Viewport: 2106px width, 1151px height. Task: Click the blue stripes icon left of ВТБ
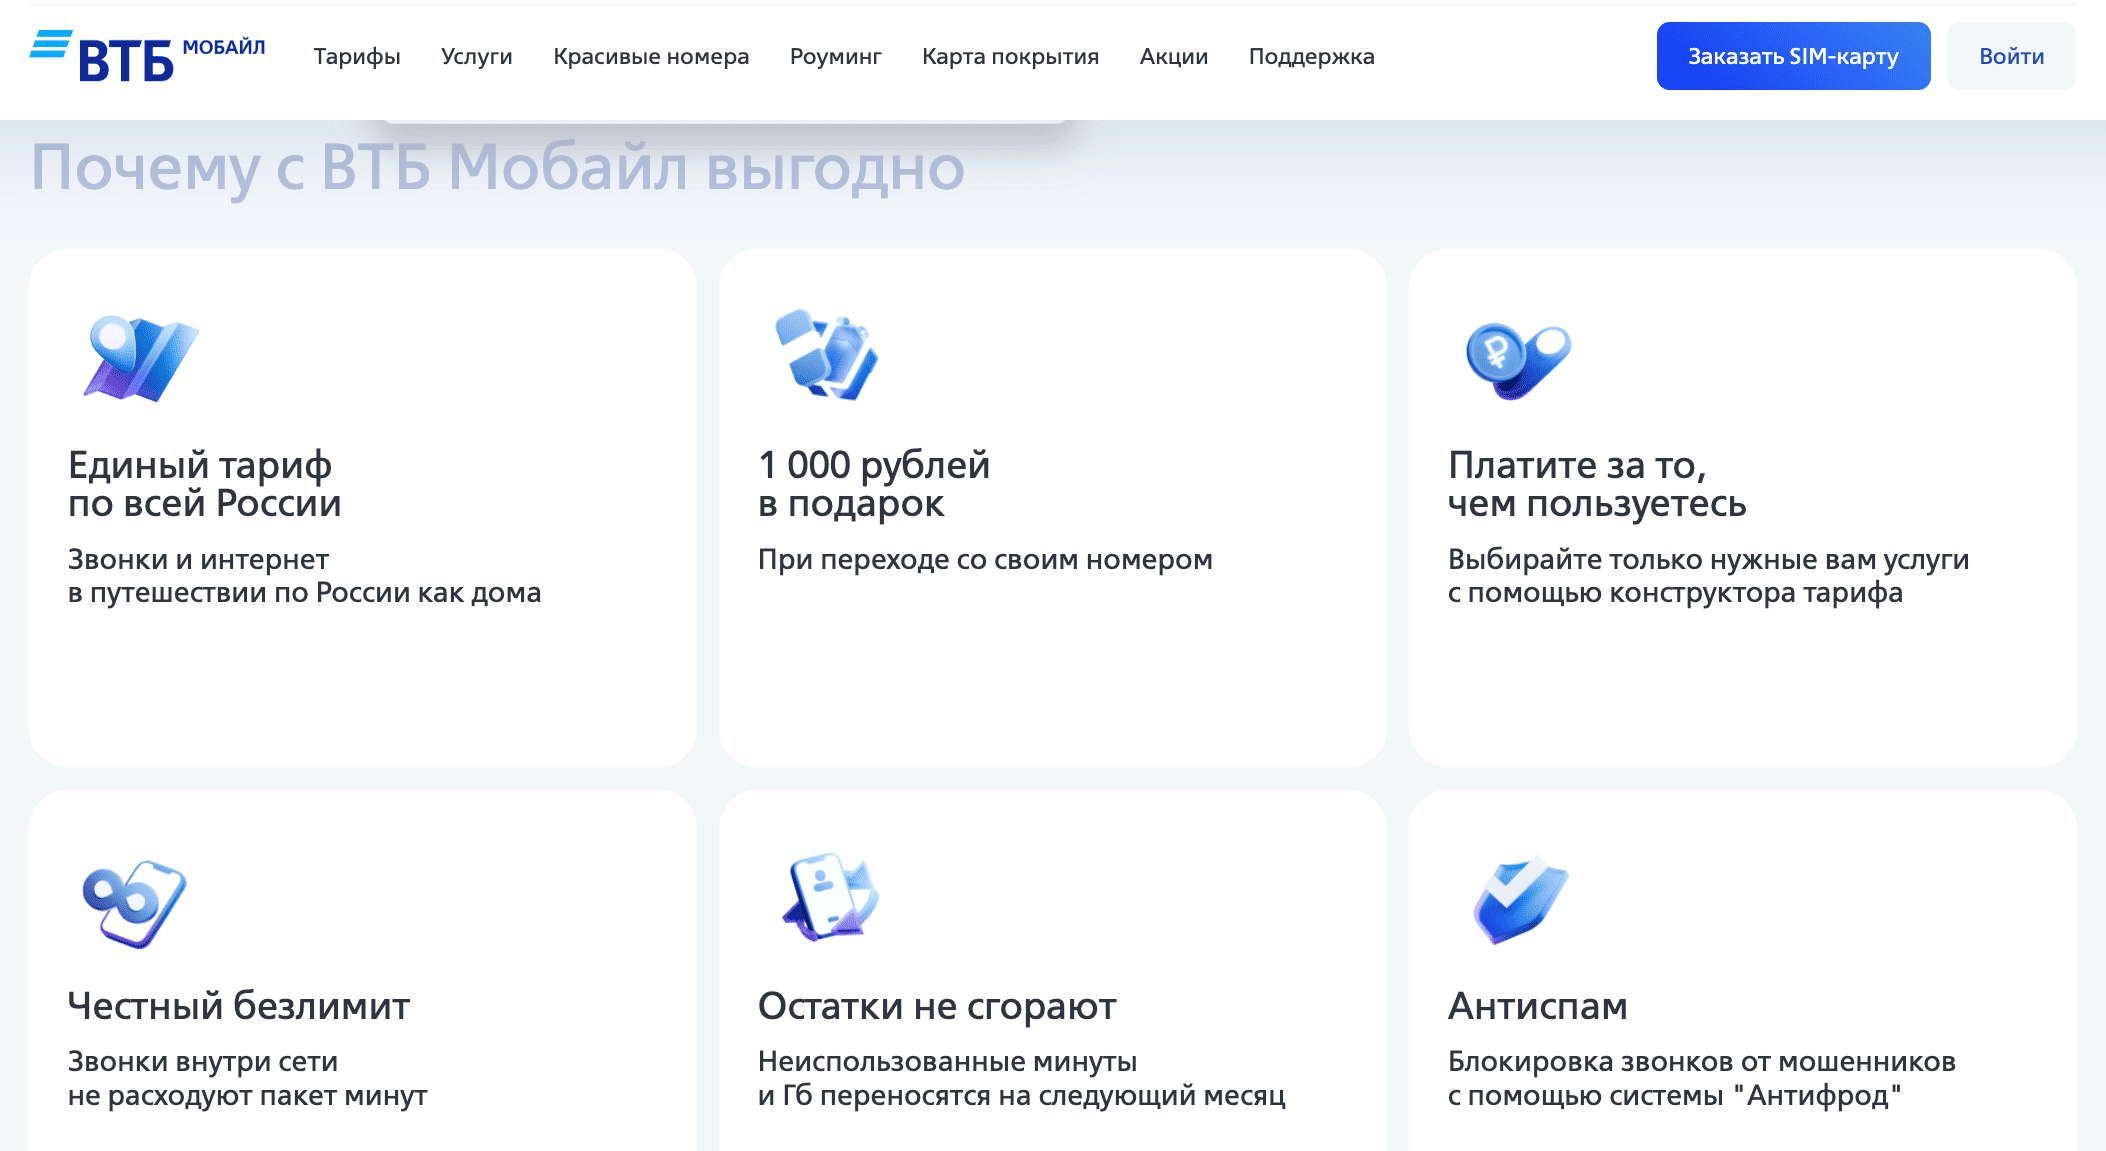click(51, 44)
